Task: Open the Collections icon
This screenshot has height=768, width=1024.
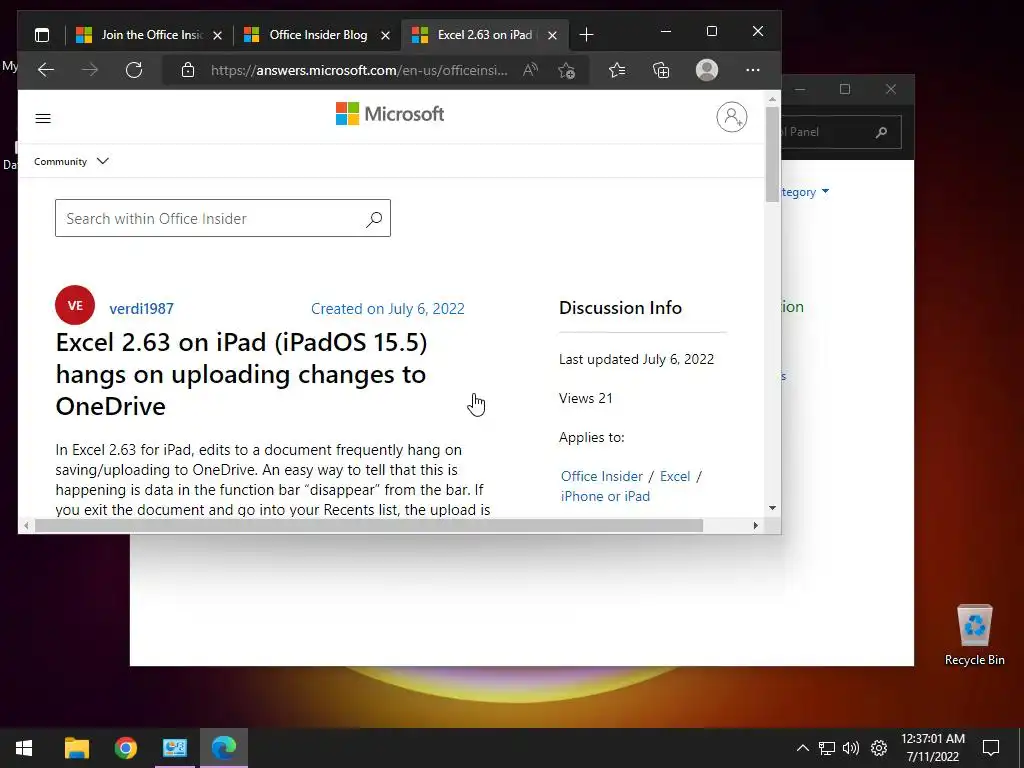Action: click(661, 70)
